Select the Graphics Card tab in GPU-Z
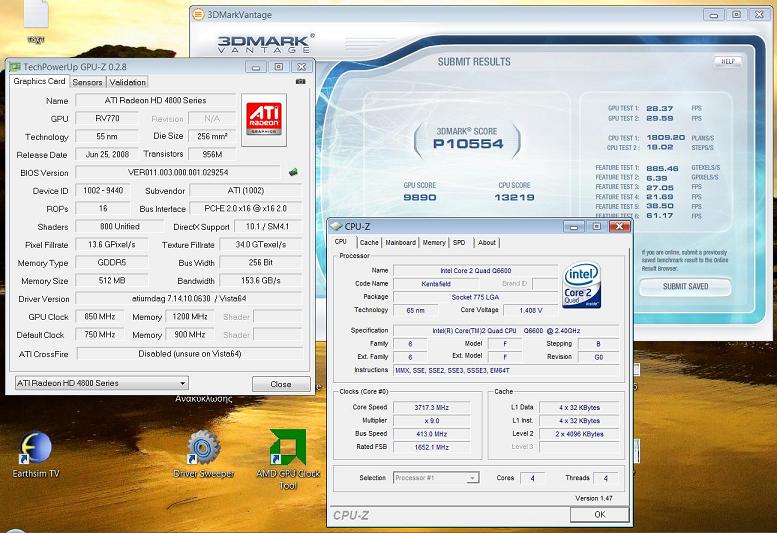 pos(39,81)
